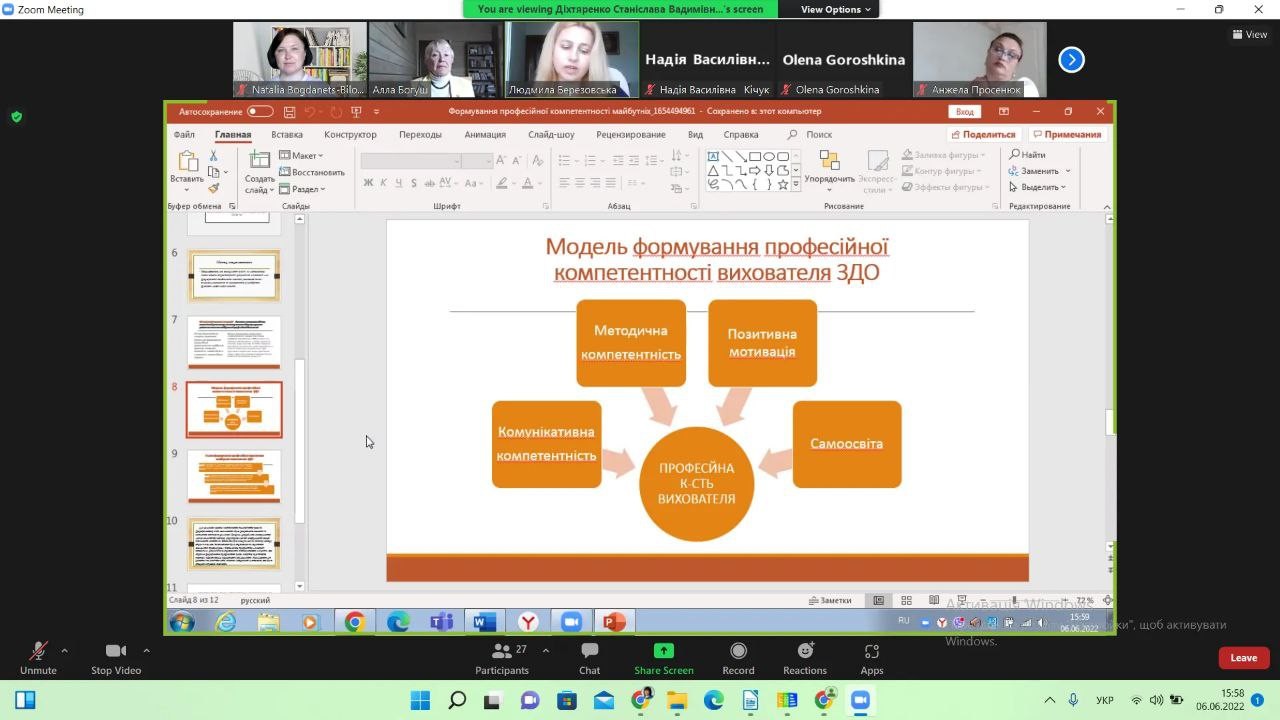Start screen sharing with Share Screen
Image resolution: width=1280 pixels, height=720 pixels.
coord(663,657)
